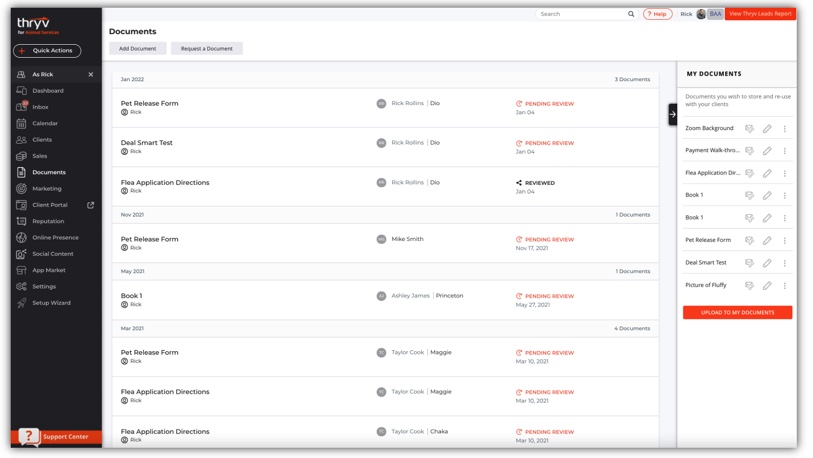Click Rick Rollins on Deal Smart Test row

[x=408, y=143]
